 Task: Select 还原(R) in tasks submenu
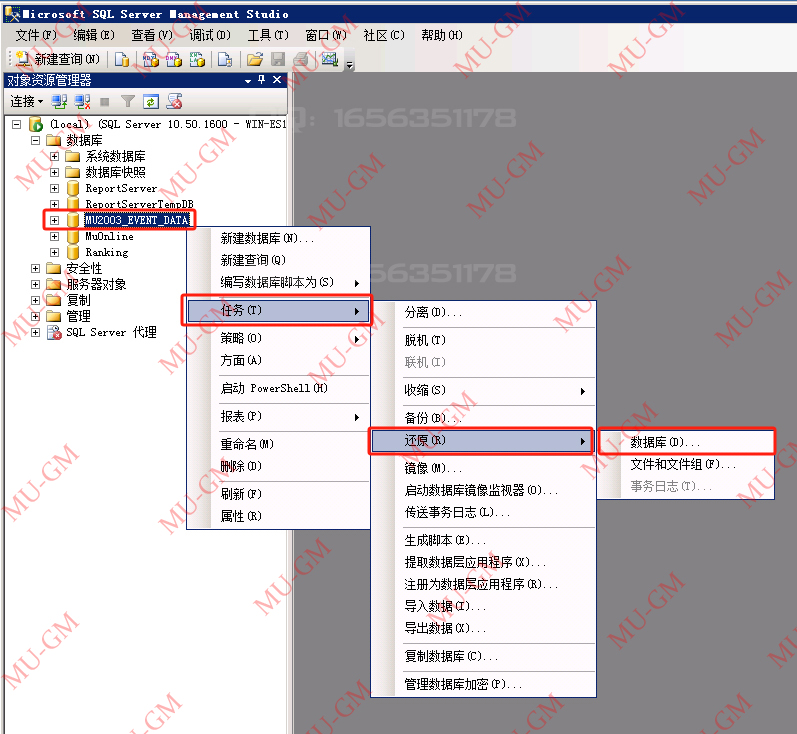pos(481,441)
